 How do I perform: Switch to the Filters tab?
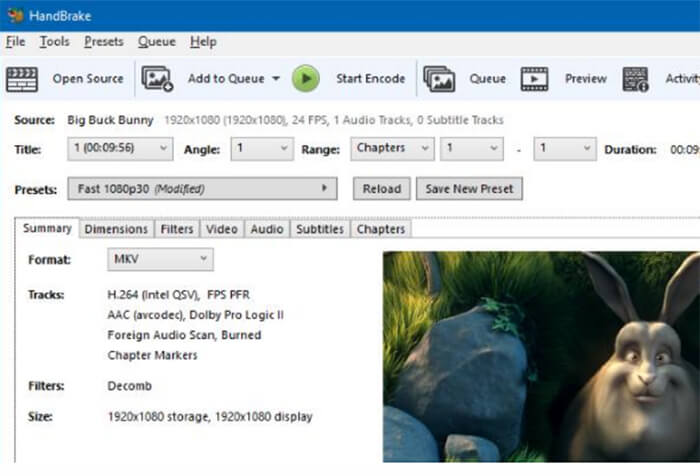pos(177,229)
